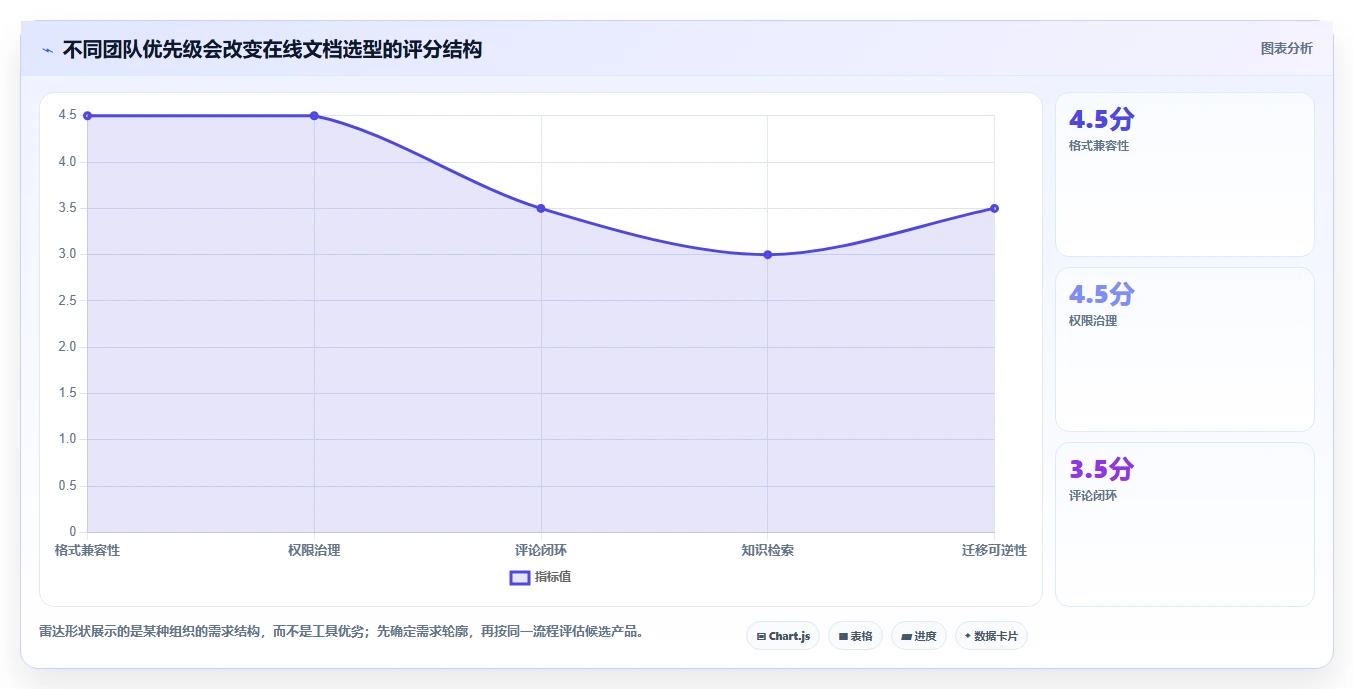The image size is (1354, 689).
Task: Click the 1.0 y-axis tick label
Action: (67, 439)
